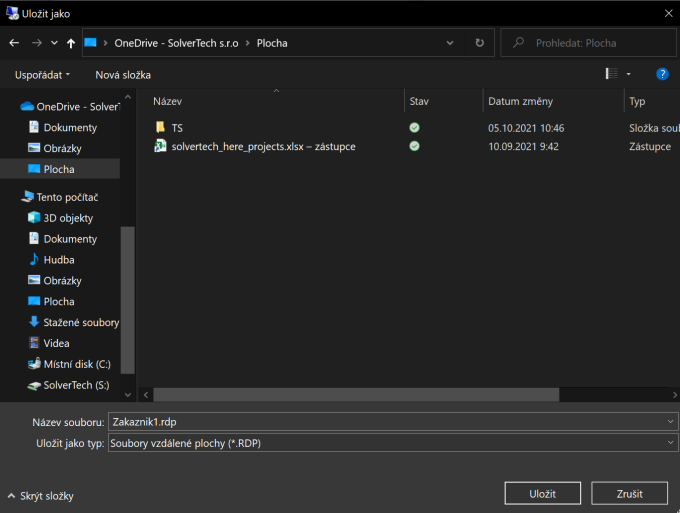Open Uložit jako typ combo box
The height and width of the screenshot is (513, 680).
point(393,443)
